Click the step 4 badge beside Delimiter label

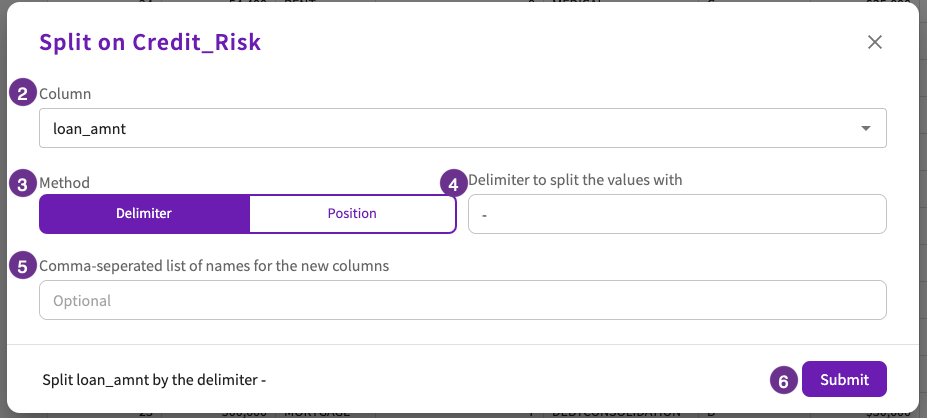pyautogui.click(x=453, y=184)
